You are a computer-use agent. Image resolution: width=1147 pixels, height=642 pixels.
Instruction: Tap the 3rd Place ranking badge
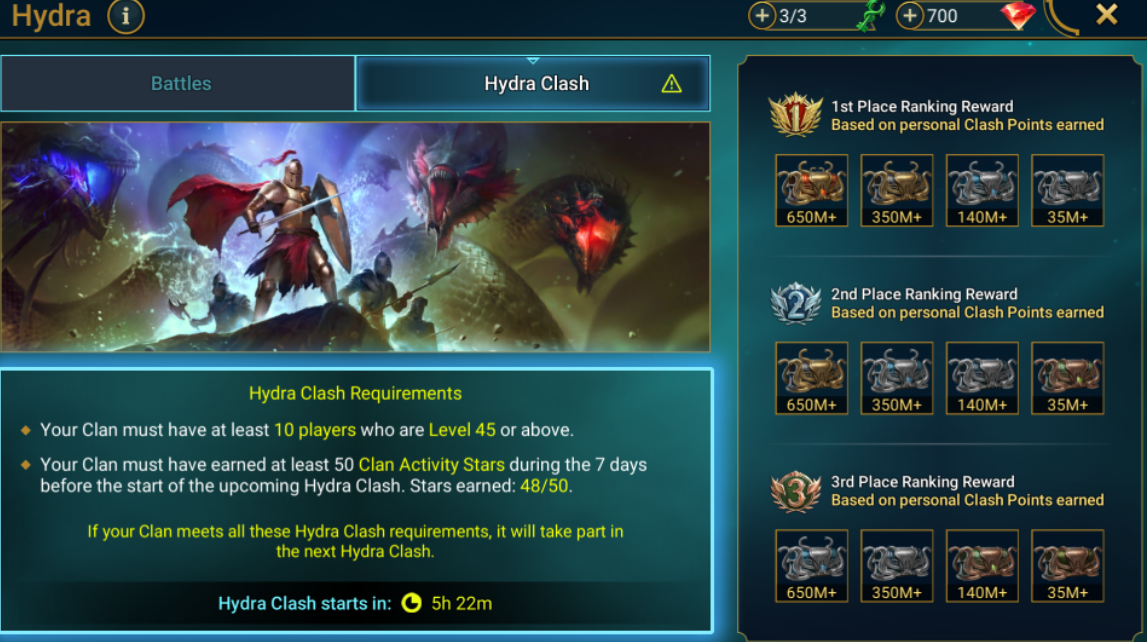click(795, 491)
